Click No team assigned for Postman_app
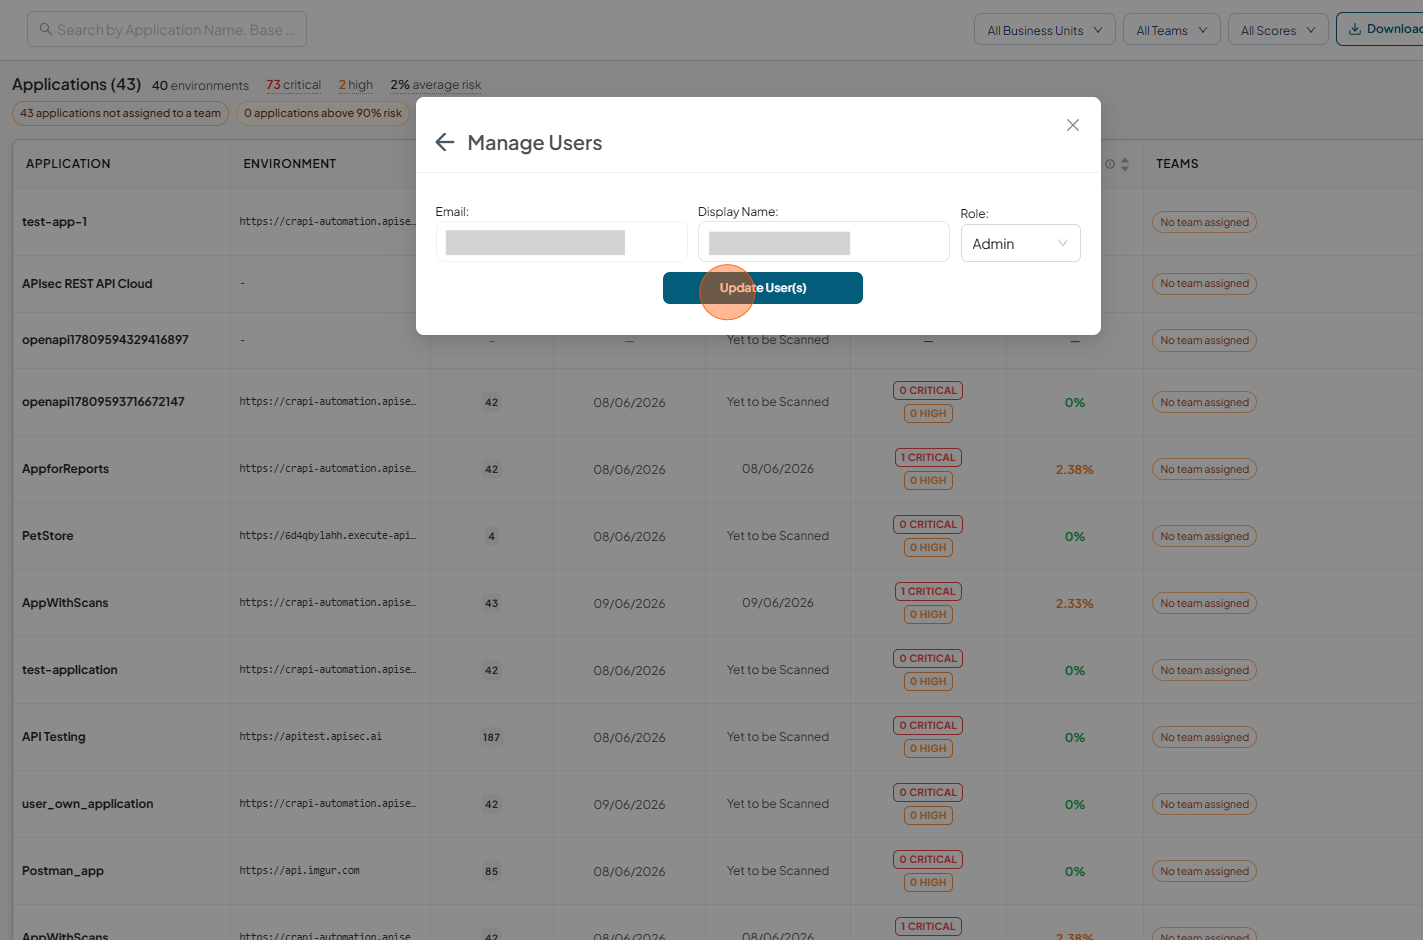Screen dimensions: 1423x940 coord(1204,871)
